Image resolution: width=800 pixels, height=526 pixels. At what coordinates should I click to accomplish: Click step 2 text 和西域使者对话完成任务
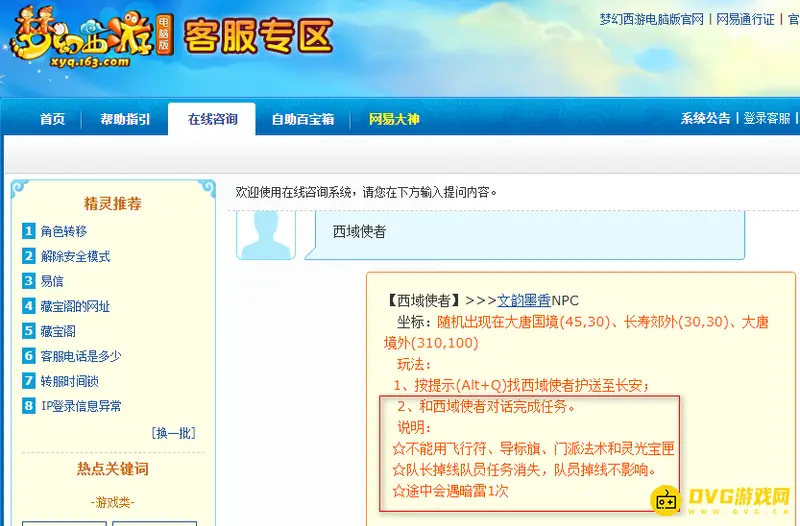click(x=493, y=406)
